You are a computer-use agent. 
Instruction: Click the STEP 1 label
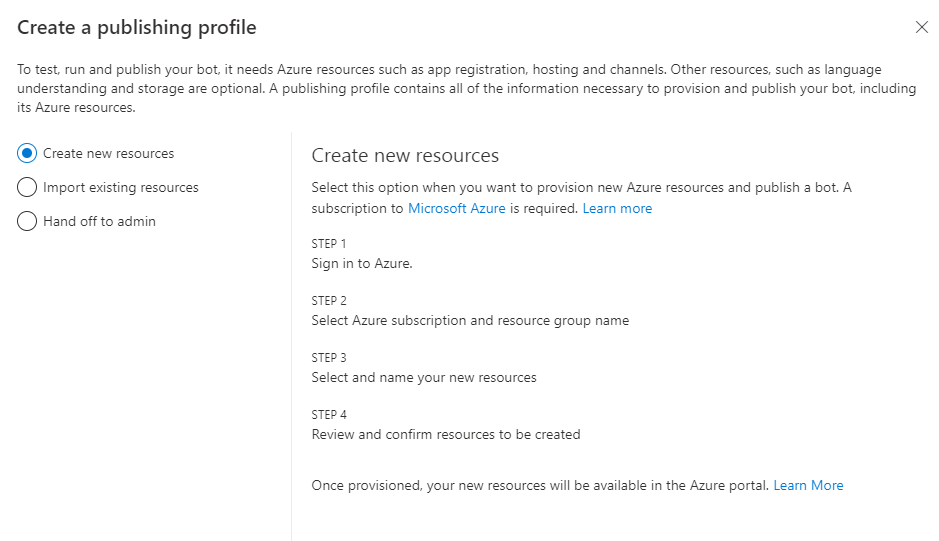coord(329,244)
